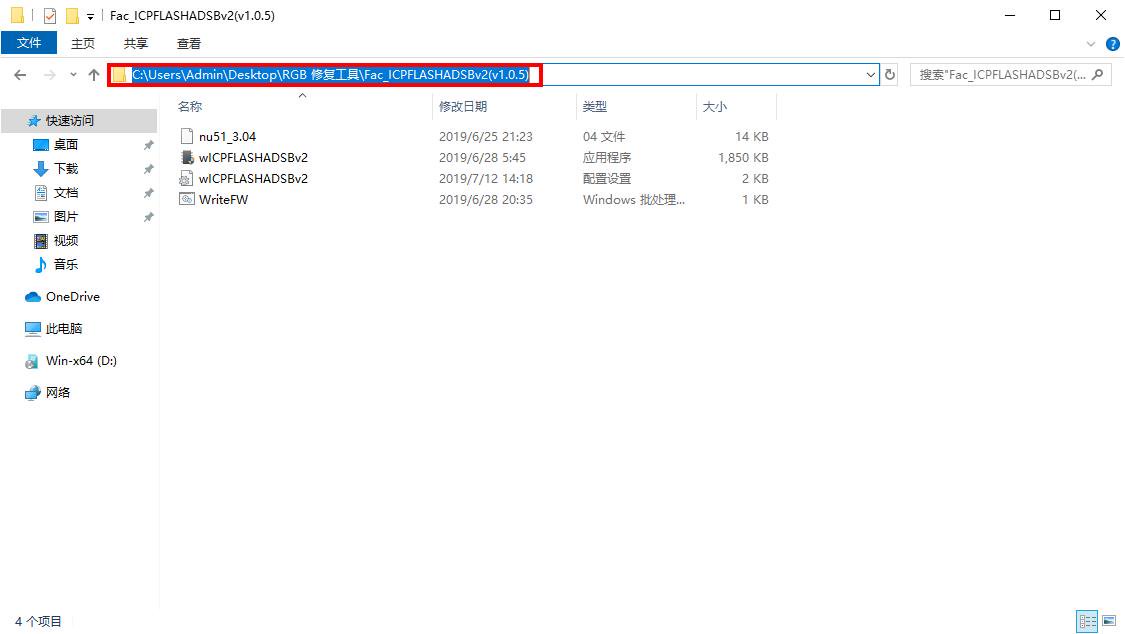Select the WriteFW batch file icon
Image resolution: width=1125 pixels, height=634 pixels.
[186, 200]
